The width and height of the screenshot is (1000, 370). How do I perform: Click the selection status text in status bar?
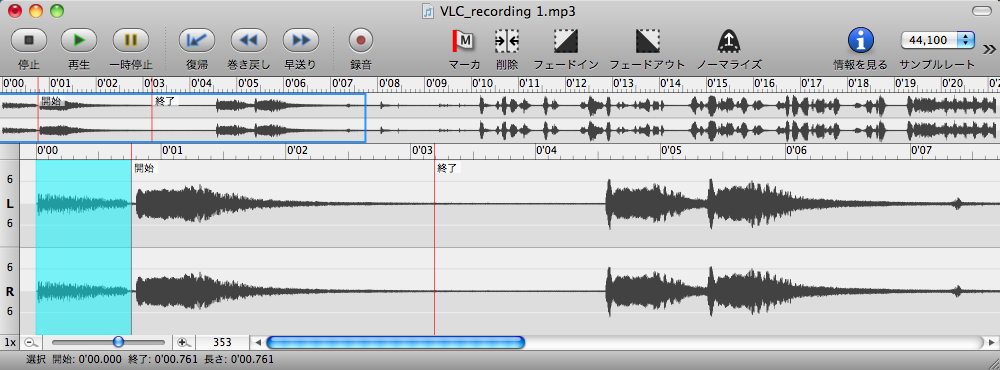(x=150, y=360)
